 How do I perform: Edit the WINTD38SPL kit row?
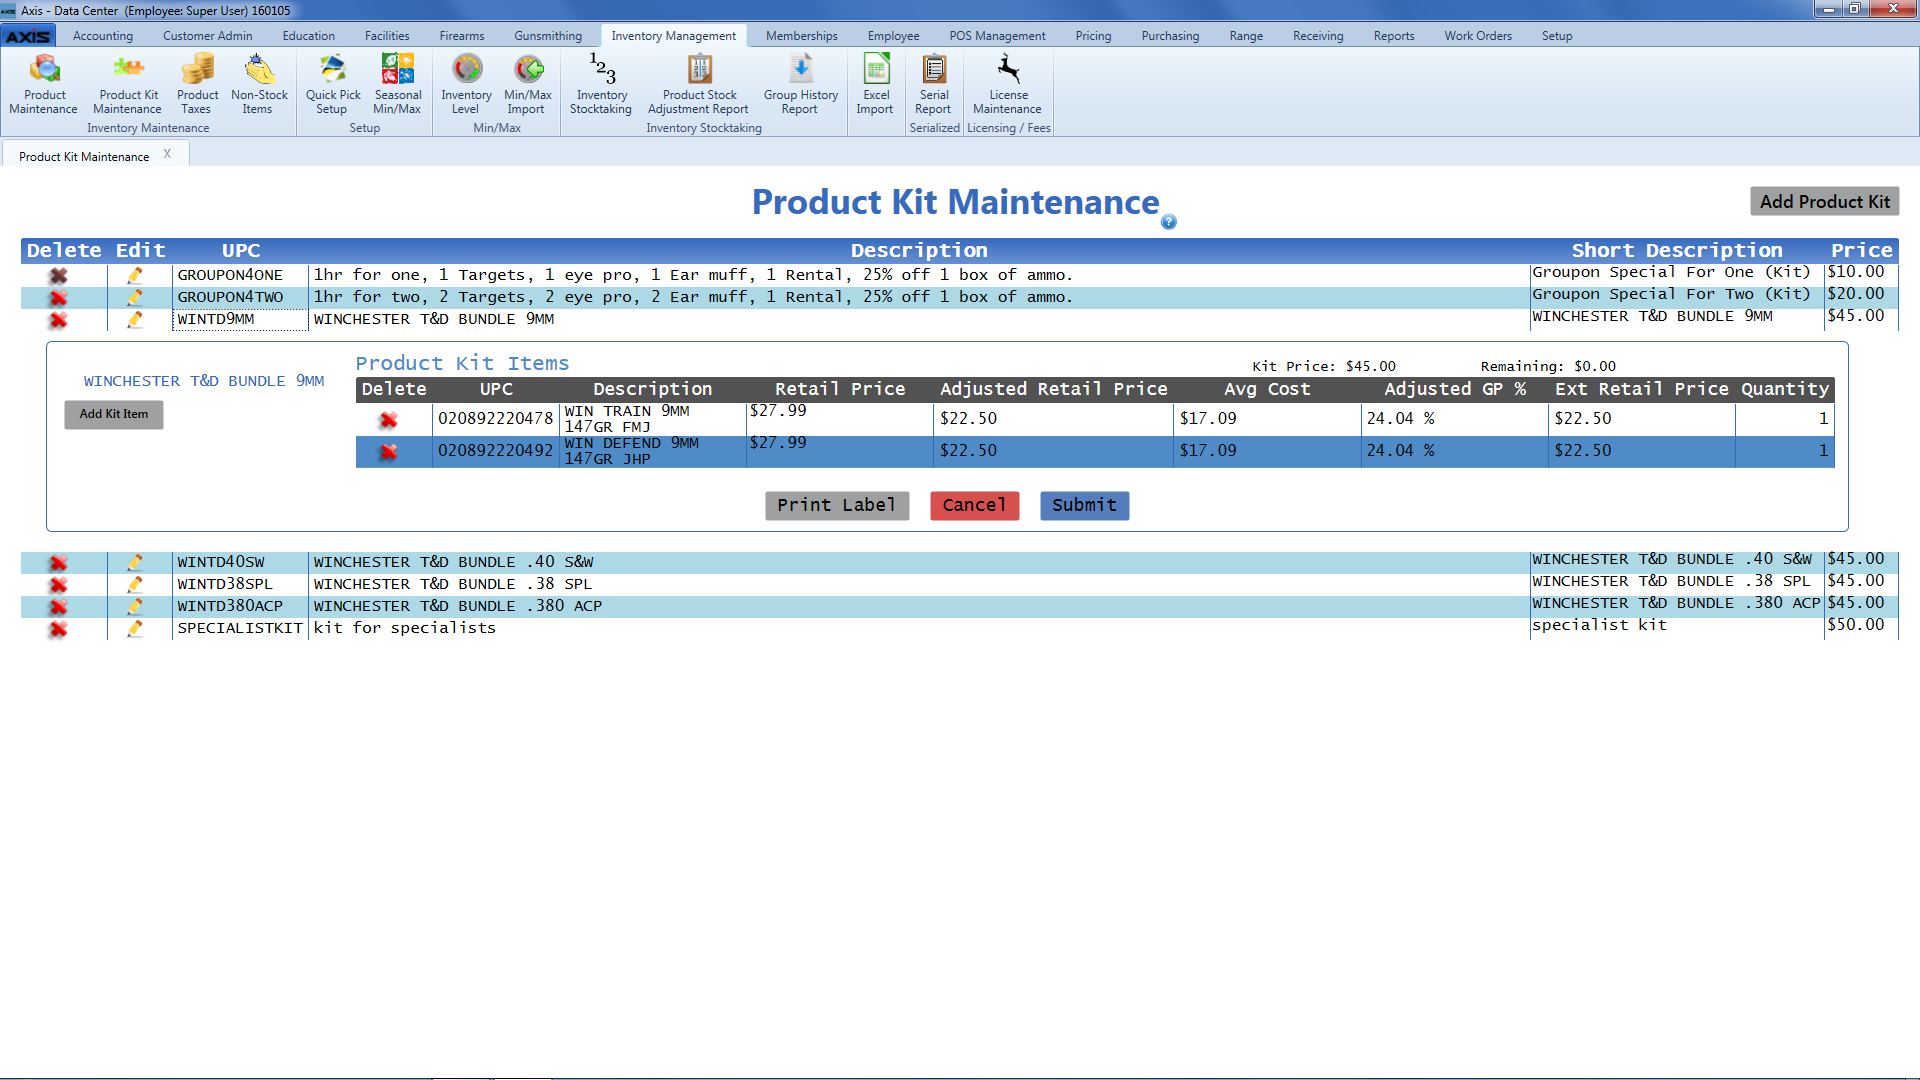[x=135, y=584]
